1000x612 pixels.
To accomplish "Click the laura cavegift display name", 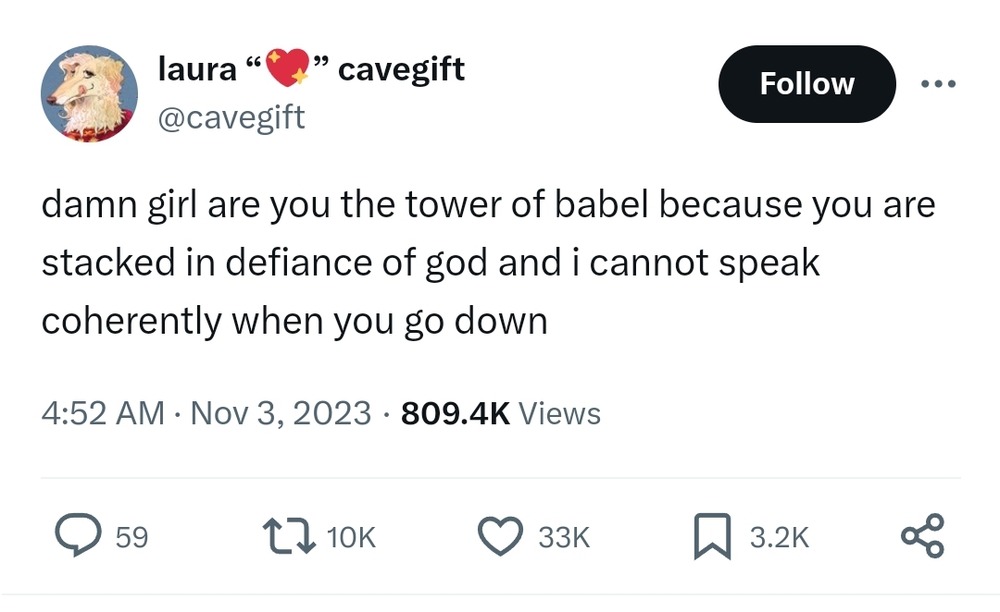I will (311, 68).
